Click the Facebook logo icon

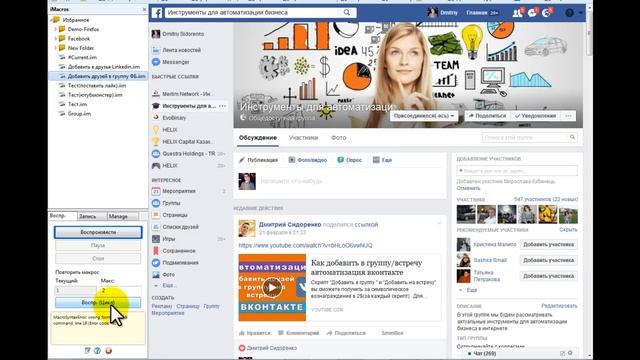click(157, 13)
